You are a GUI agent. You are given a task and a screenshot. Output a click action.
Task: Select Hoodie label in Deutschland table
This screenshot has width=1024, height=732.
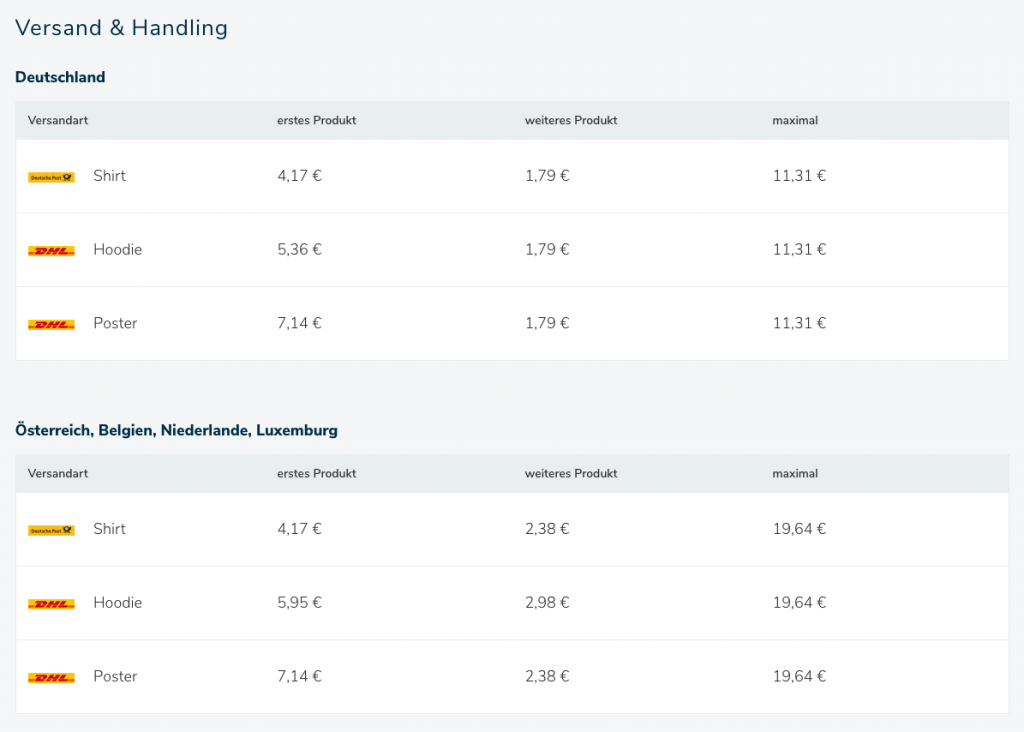pos(118,249)
